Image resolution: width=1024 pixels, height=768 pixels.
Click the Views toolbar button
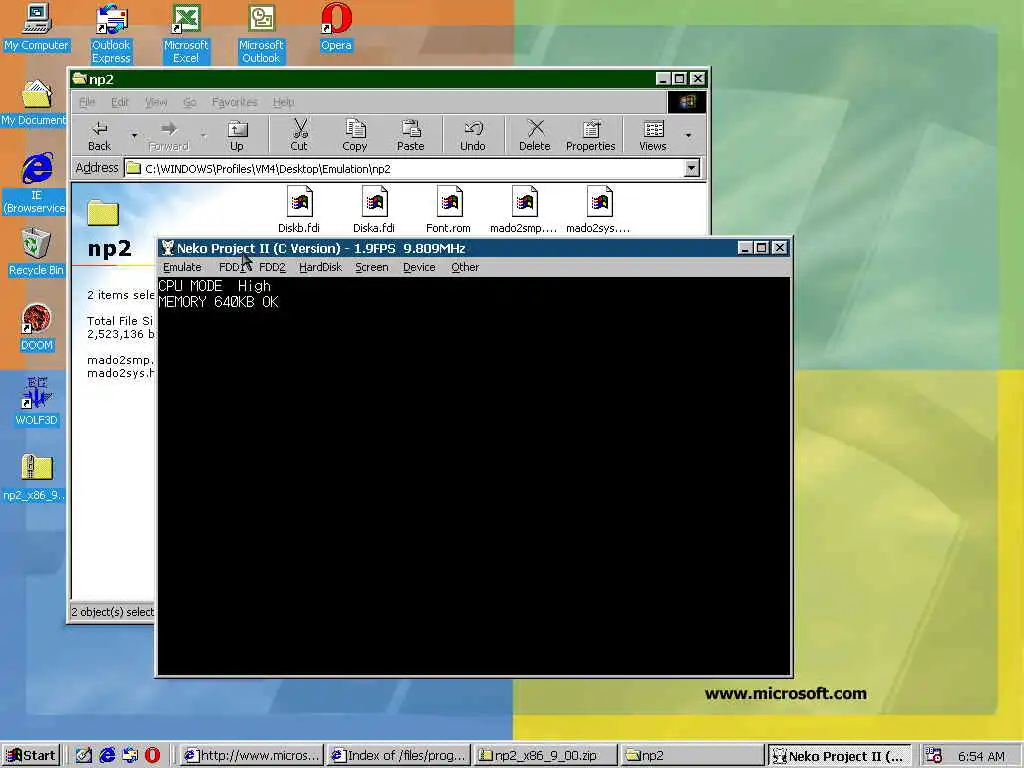pyautogui.click(x=653, y=136)
